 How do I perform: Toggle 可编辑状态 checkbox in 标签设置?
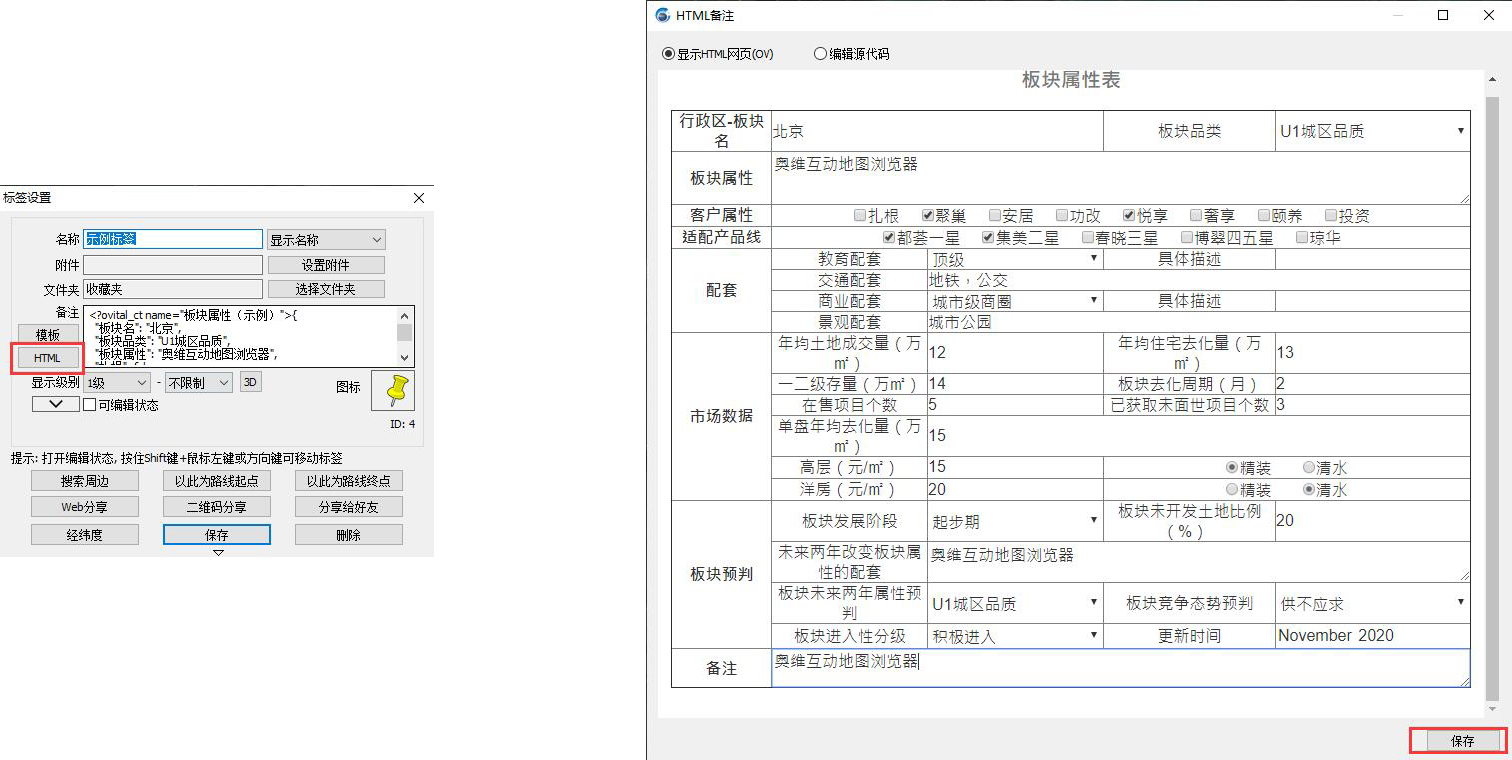pyautogui.click(x=89, y=405)
